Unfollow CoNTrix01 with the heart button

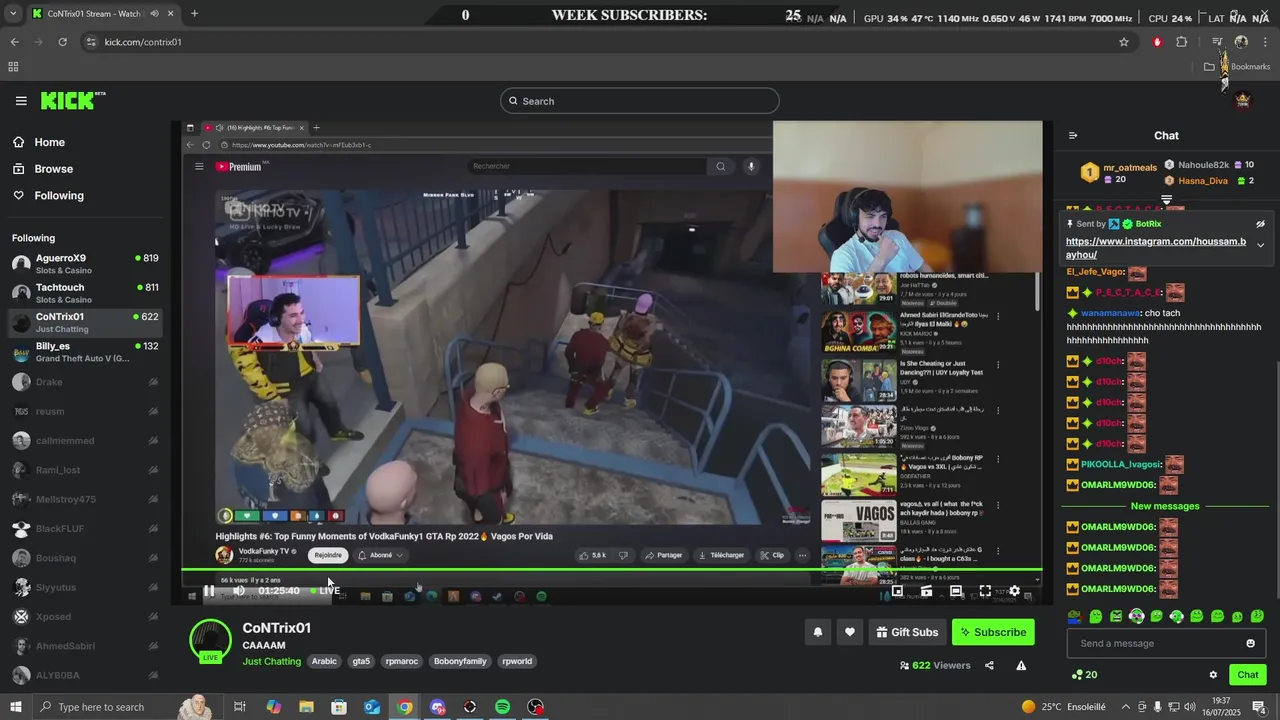(x=850, y=632)
